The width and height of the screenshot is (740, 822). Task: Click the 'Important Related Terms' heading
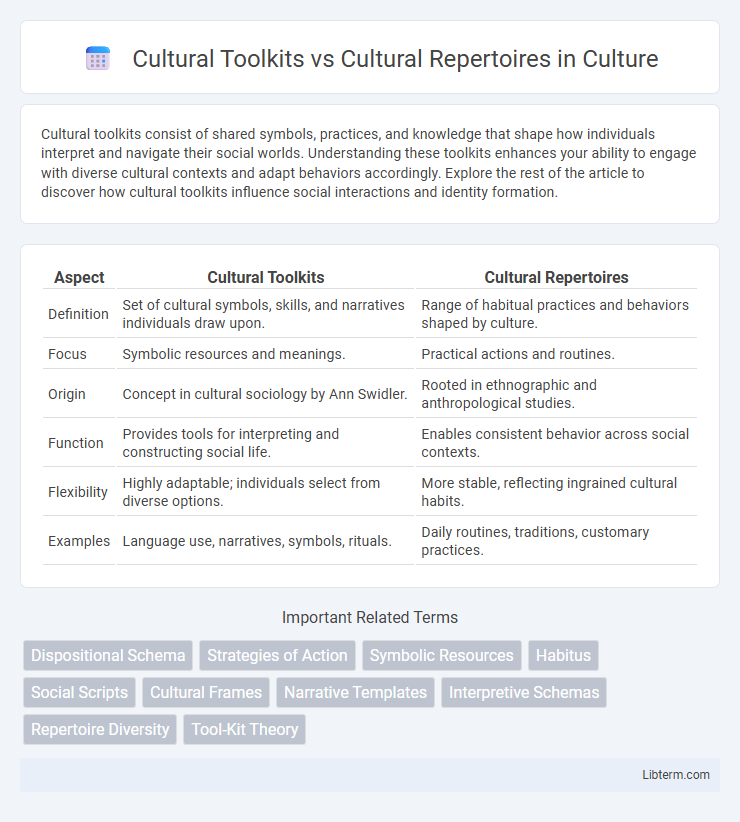click(x=370, y=618)
